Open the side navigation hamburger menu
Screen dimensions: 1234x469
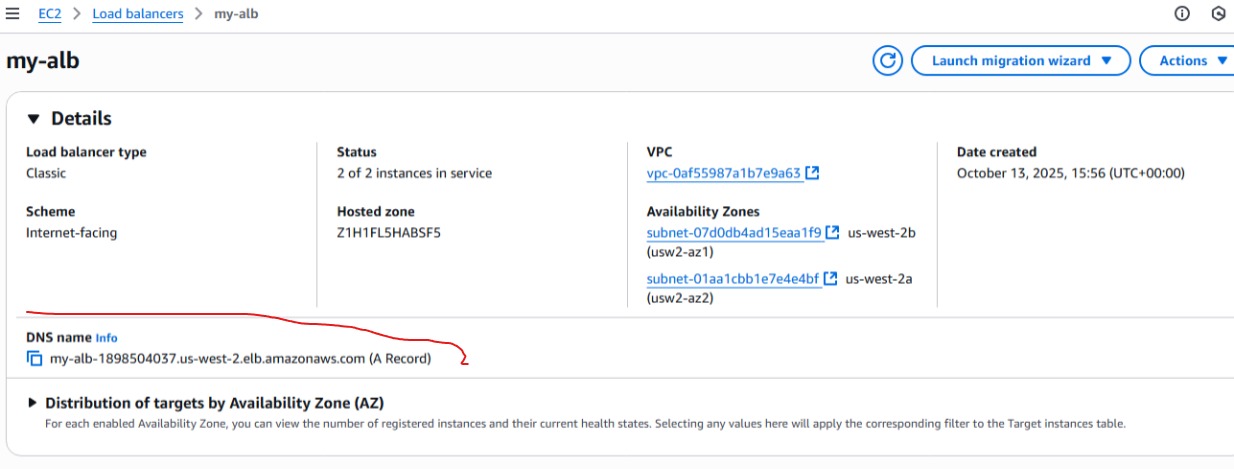(x=13, y=14)
